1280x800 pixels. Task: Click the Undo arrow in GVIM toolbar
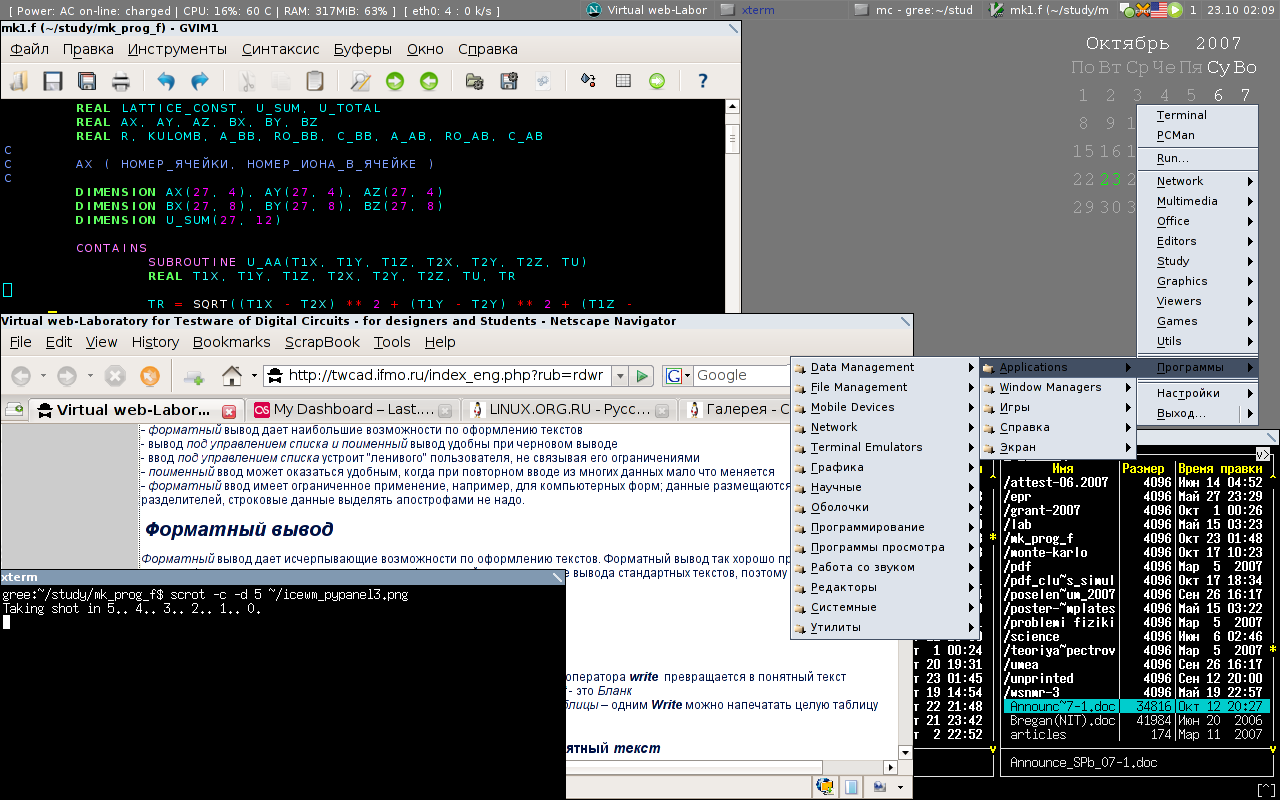click(x=166, y=81)
